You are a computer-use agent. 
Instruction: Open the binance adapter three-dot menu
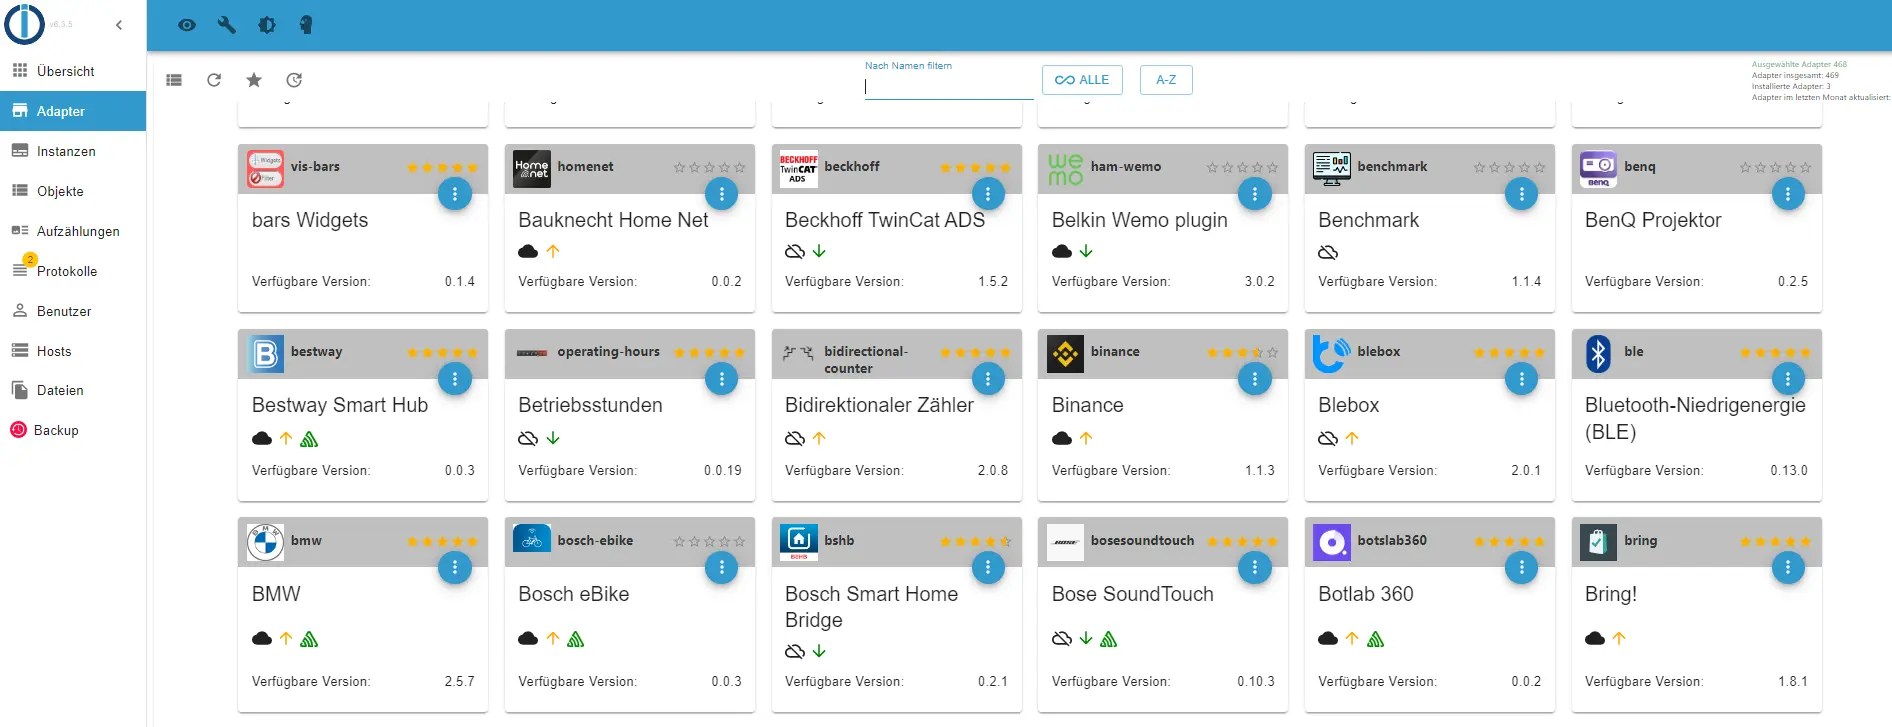click(1255, 379)
